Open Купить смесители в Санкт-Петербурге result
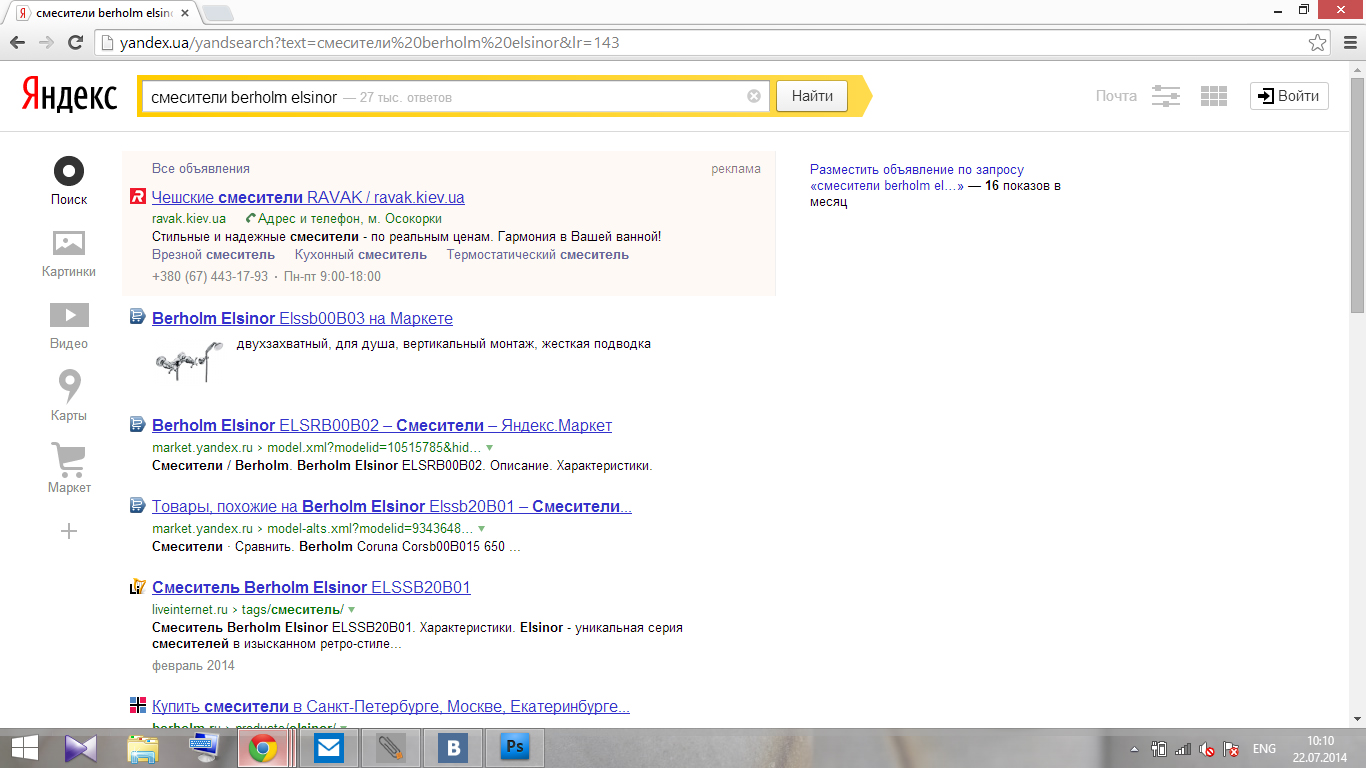 (391, 706)
